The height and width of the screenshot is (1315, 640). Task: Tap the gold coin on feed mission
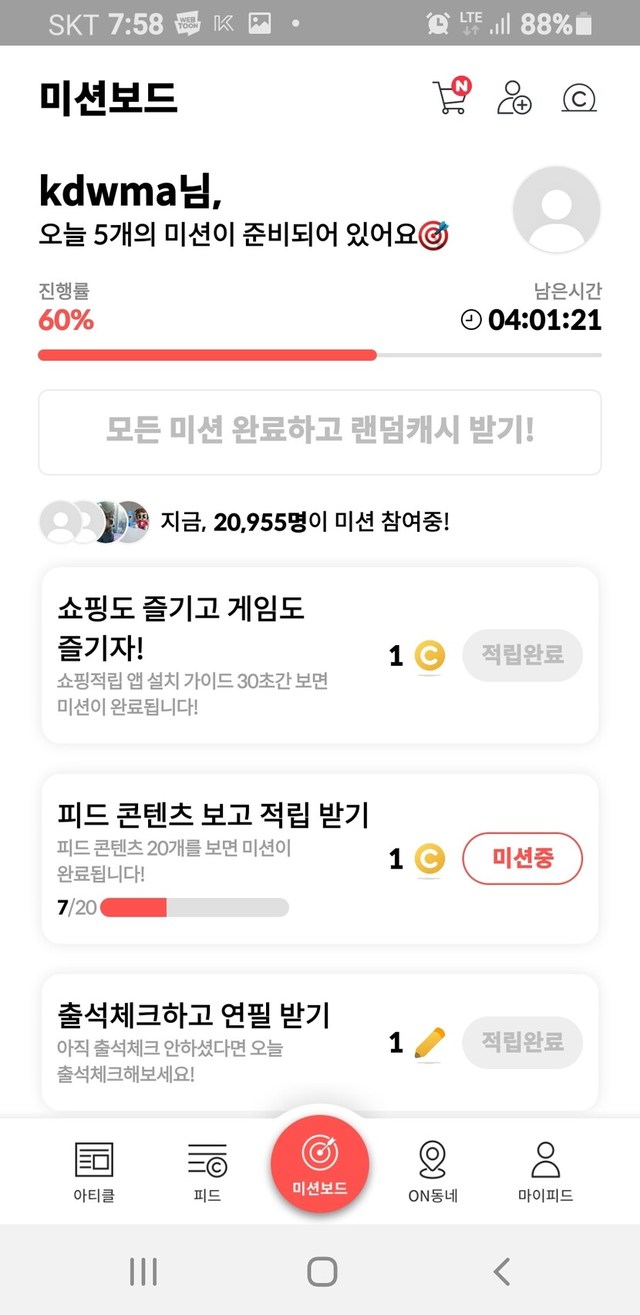point(429,858)
